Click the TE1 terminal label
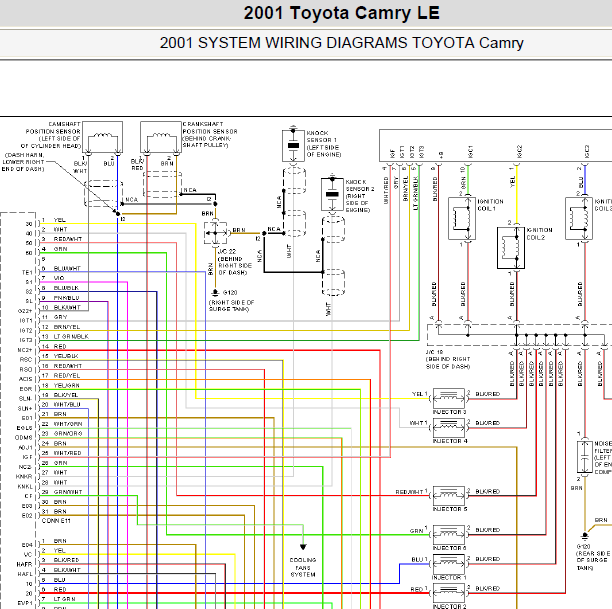This screenshot has width=612, height=609. pos(27,272)
